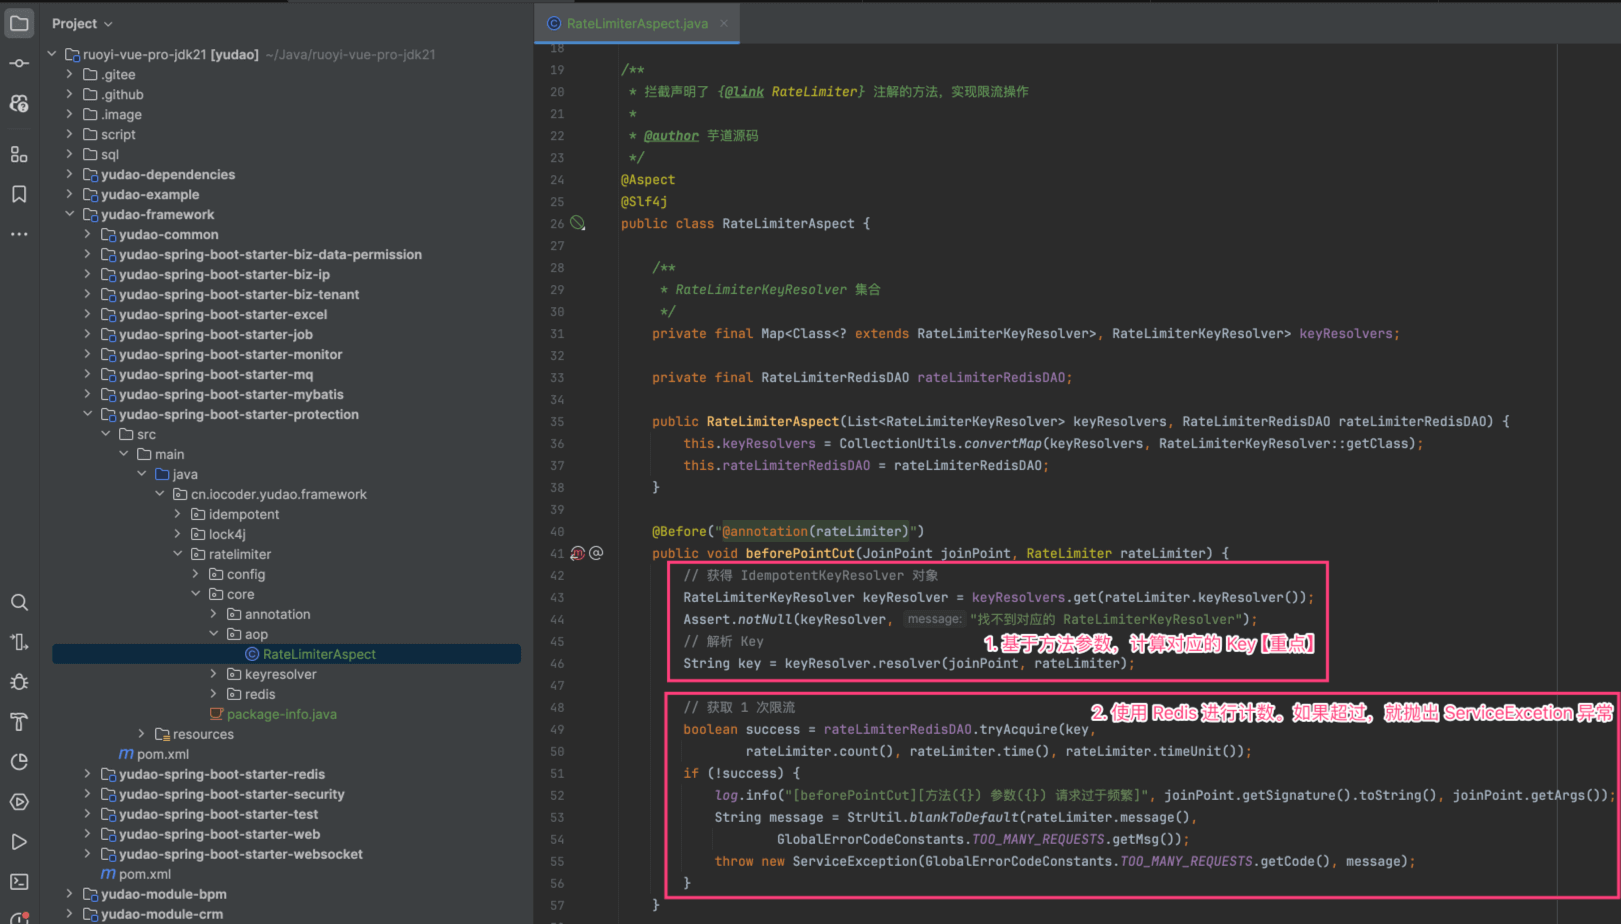The image size is (1621, 924).
Task: Click the Bookmarks sidebar icon
Action: coord(19,194)
